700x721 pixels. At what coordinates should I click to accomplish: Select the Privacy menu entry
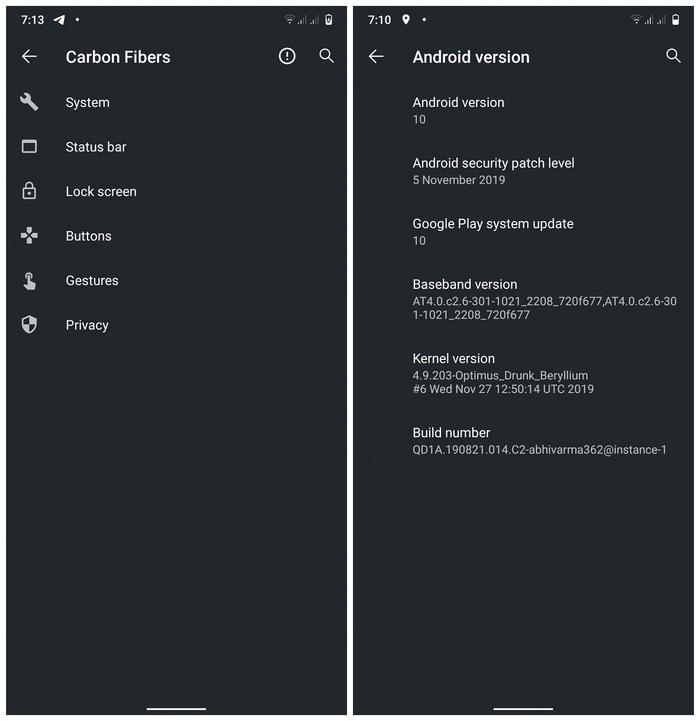177,325
